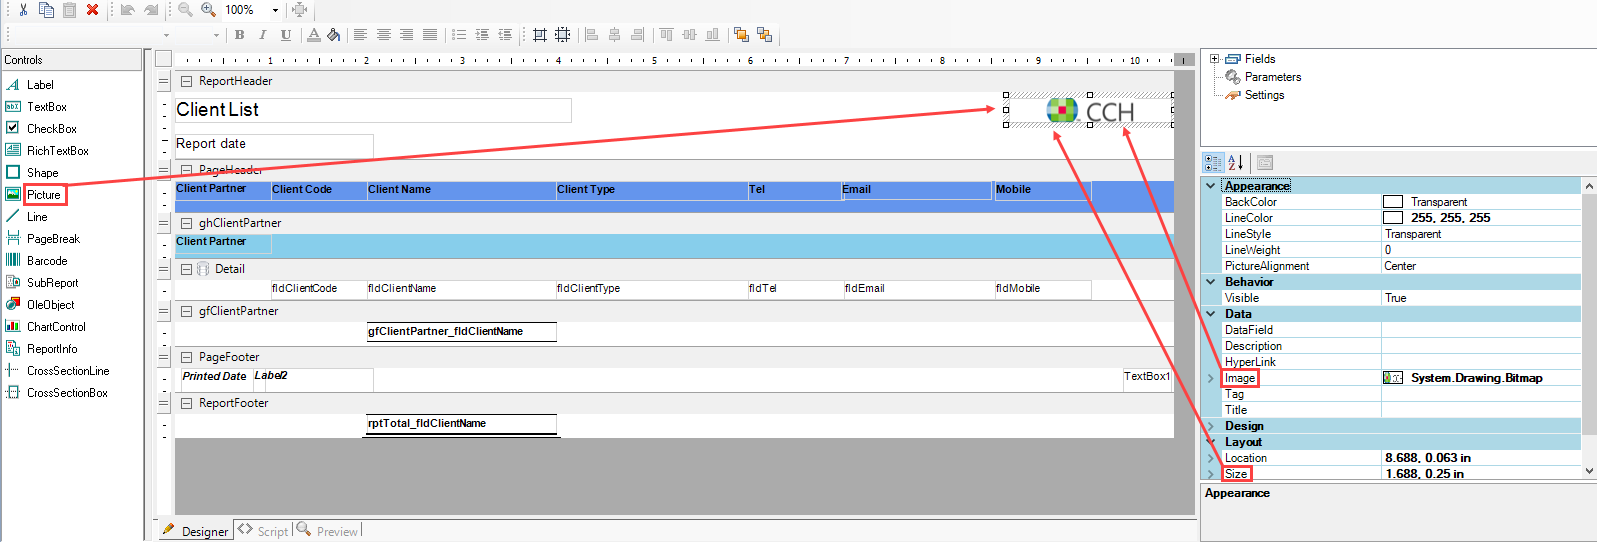
Task: Select Parameters in the report explorer
Action: pyautogui.click(x=1272, y=77)
